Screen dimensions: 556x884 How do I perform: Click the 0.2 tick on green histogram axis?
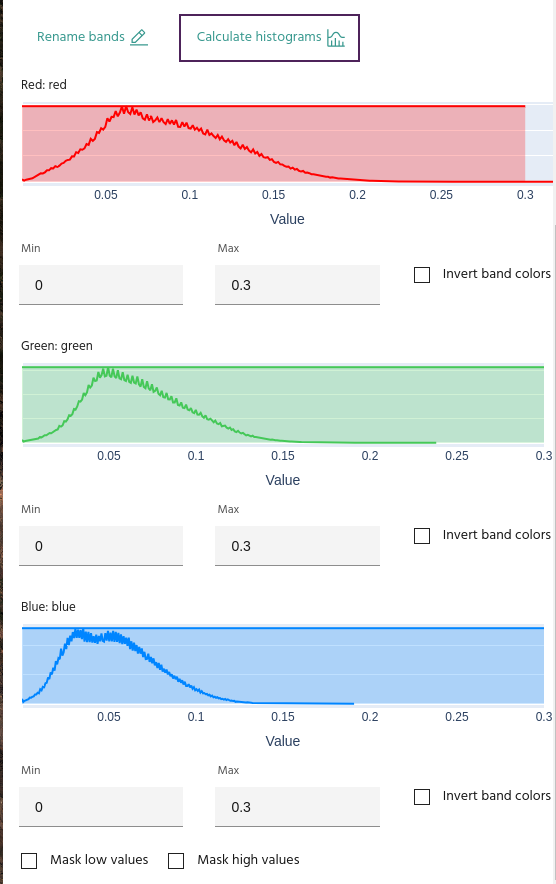pos(370,456)
